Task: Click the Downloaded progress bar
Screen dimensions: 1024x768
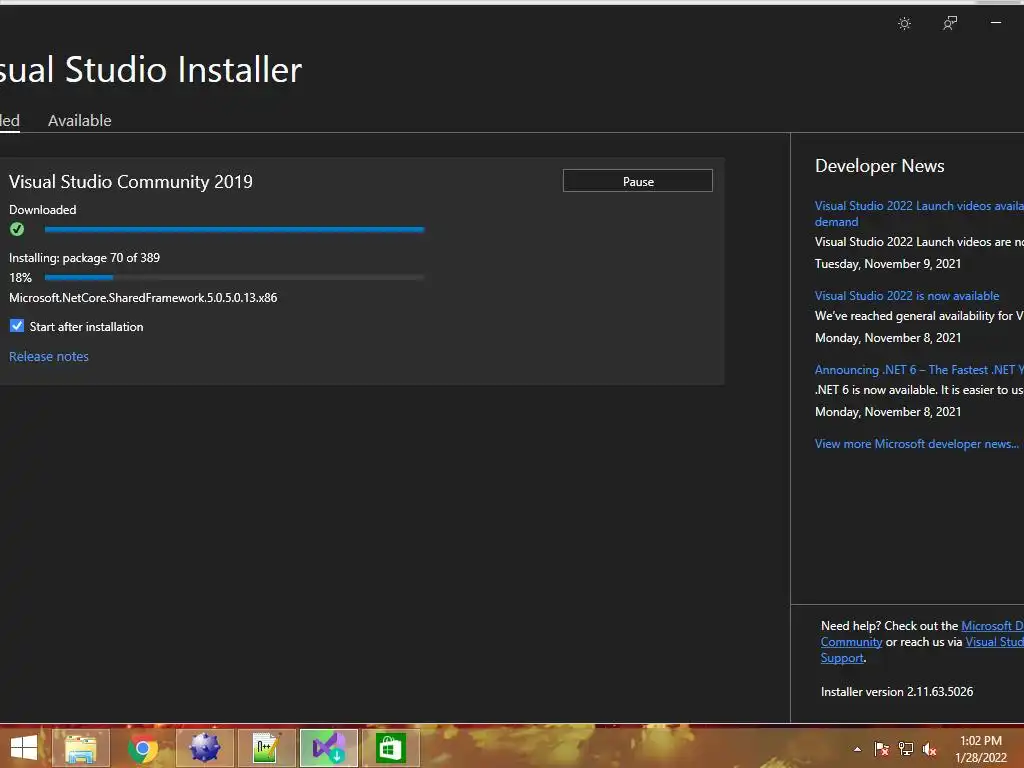Action: 234,229
